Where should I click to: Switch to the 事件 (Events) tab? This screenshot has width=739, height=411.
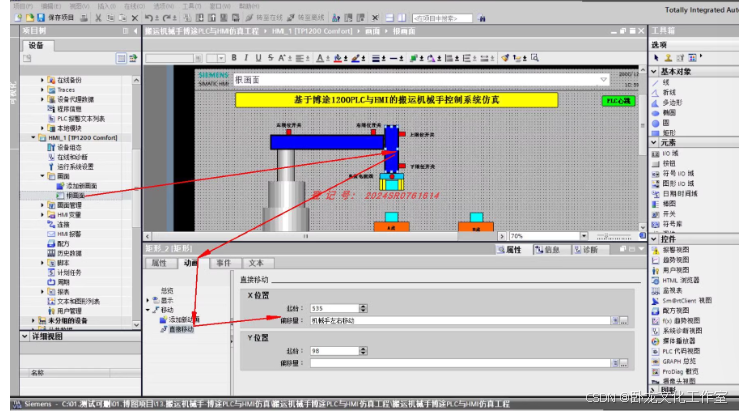point(223,263)
